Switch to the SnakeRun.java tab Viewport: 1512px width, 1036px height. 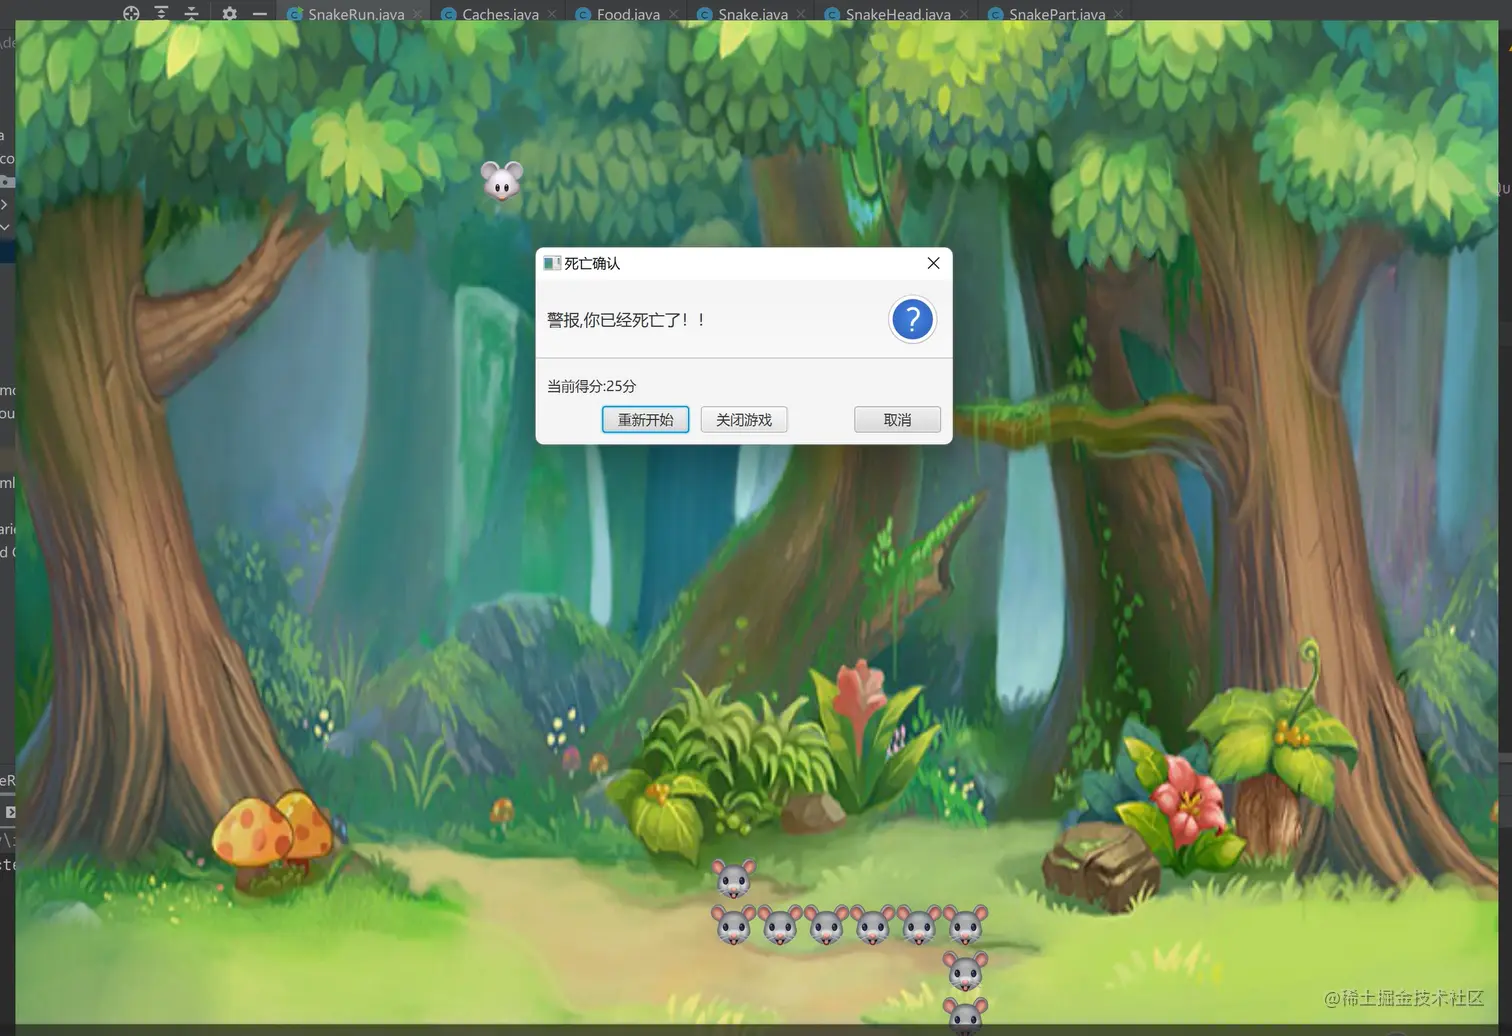(356, 14)
